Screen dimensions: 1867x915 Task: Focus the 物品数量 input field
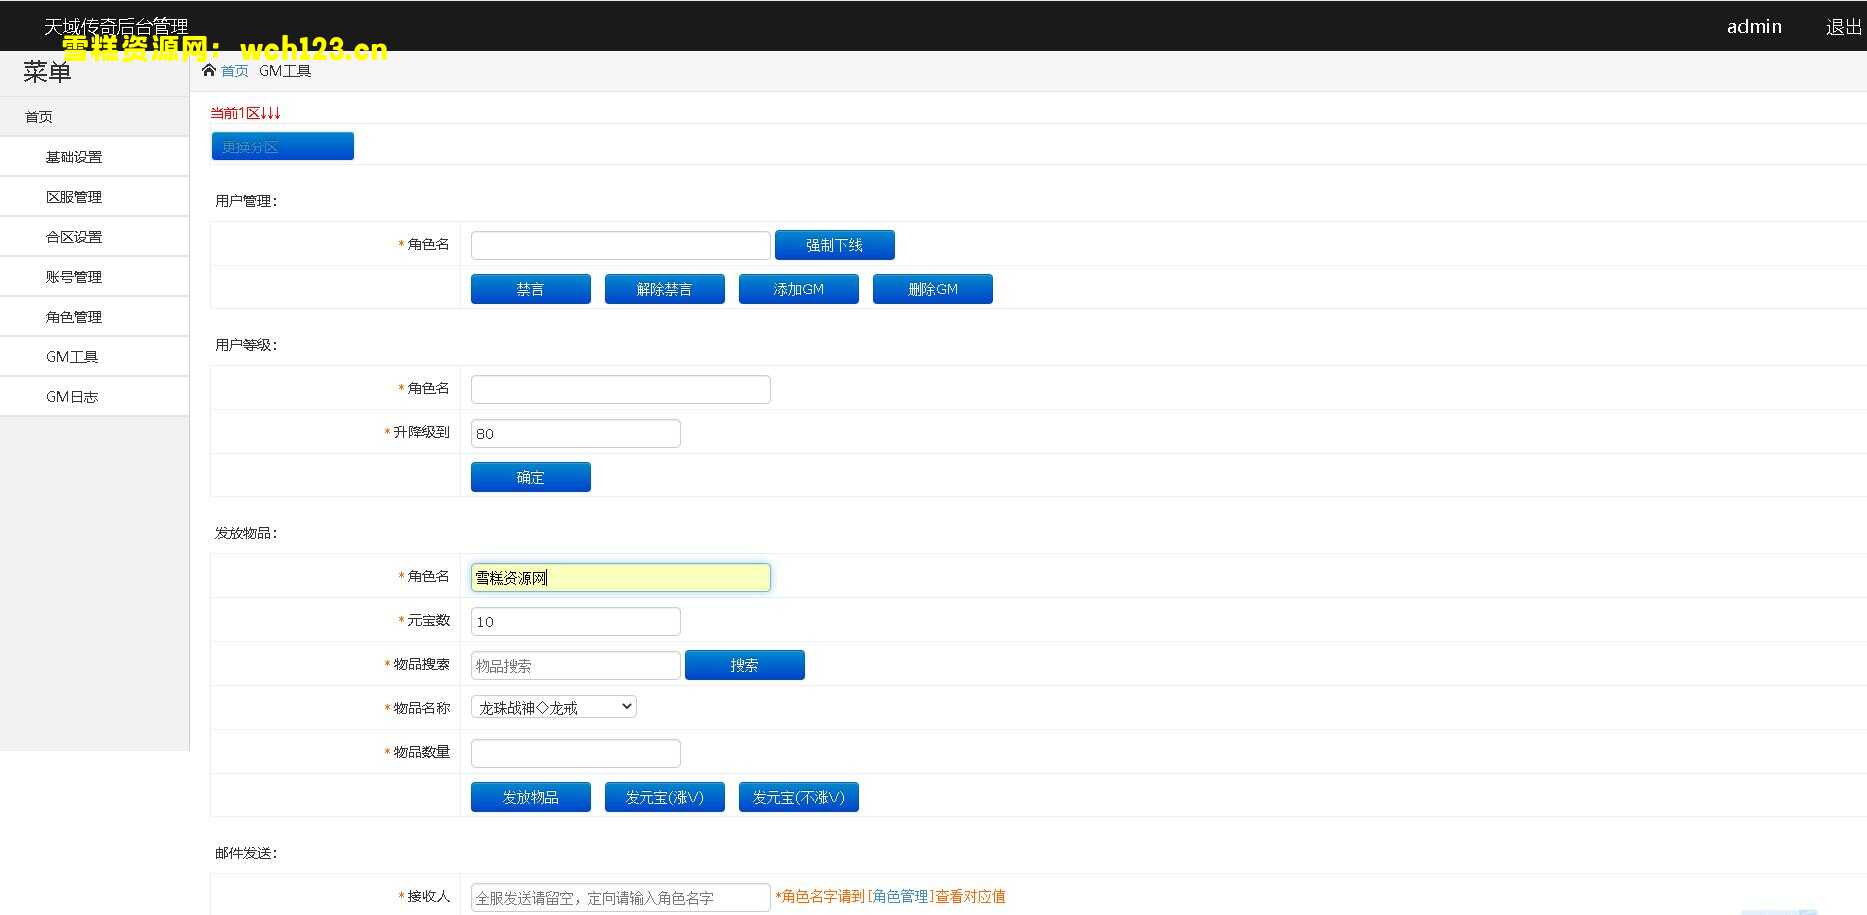click(575, 753)
